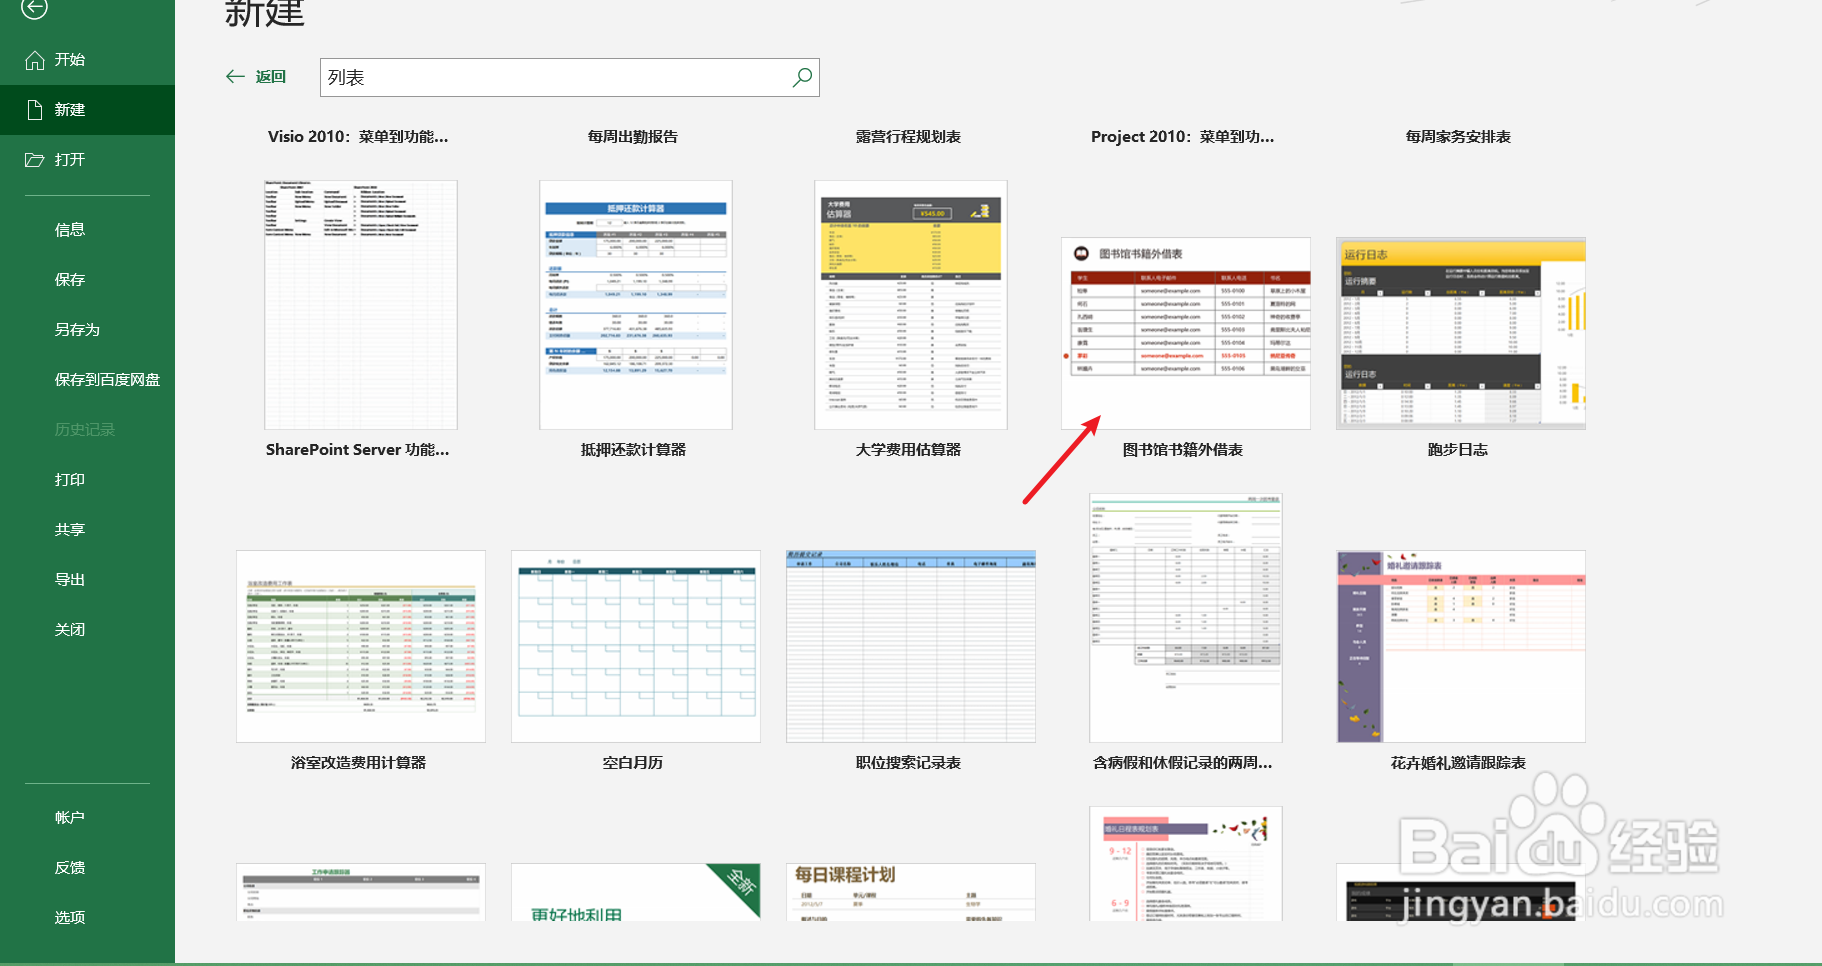Click the Home house icon in sidebar

35,60
